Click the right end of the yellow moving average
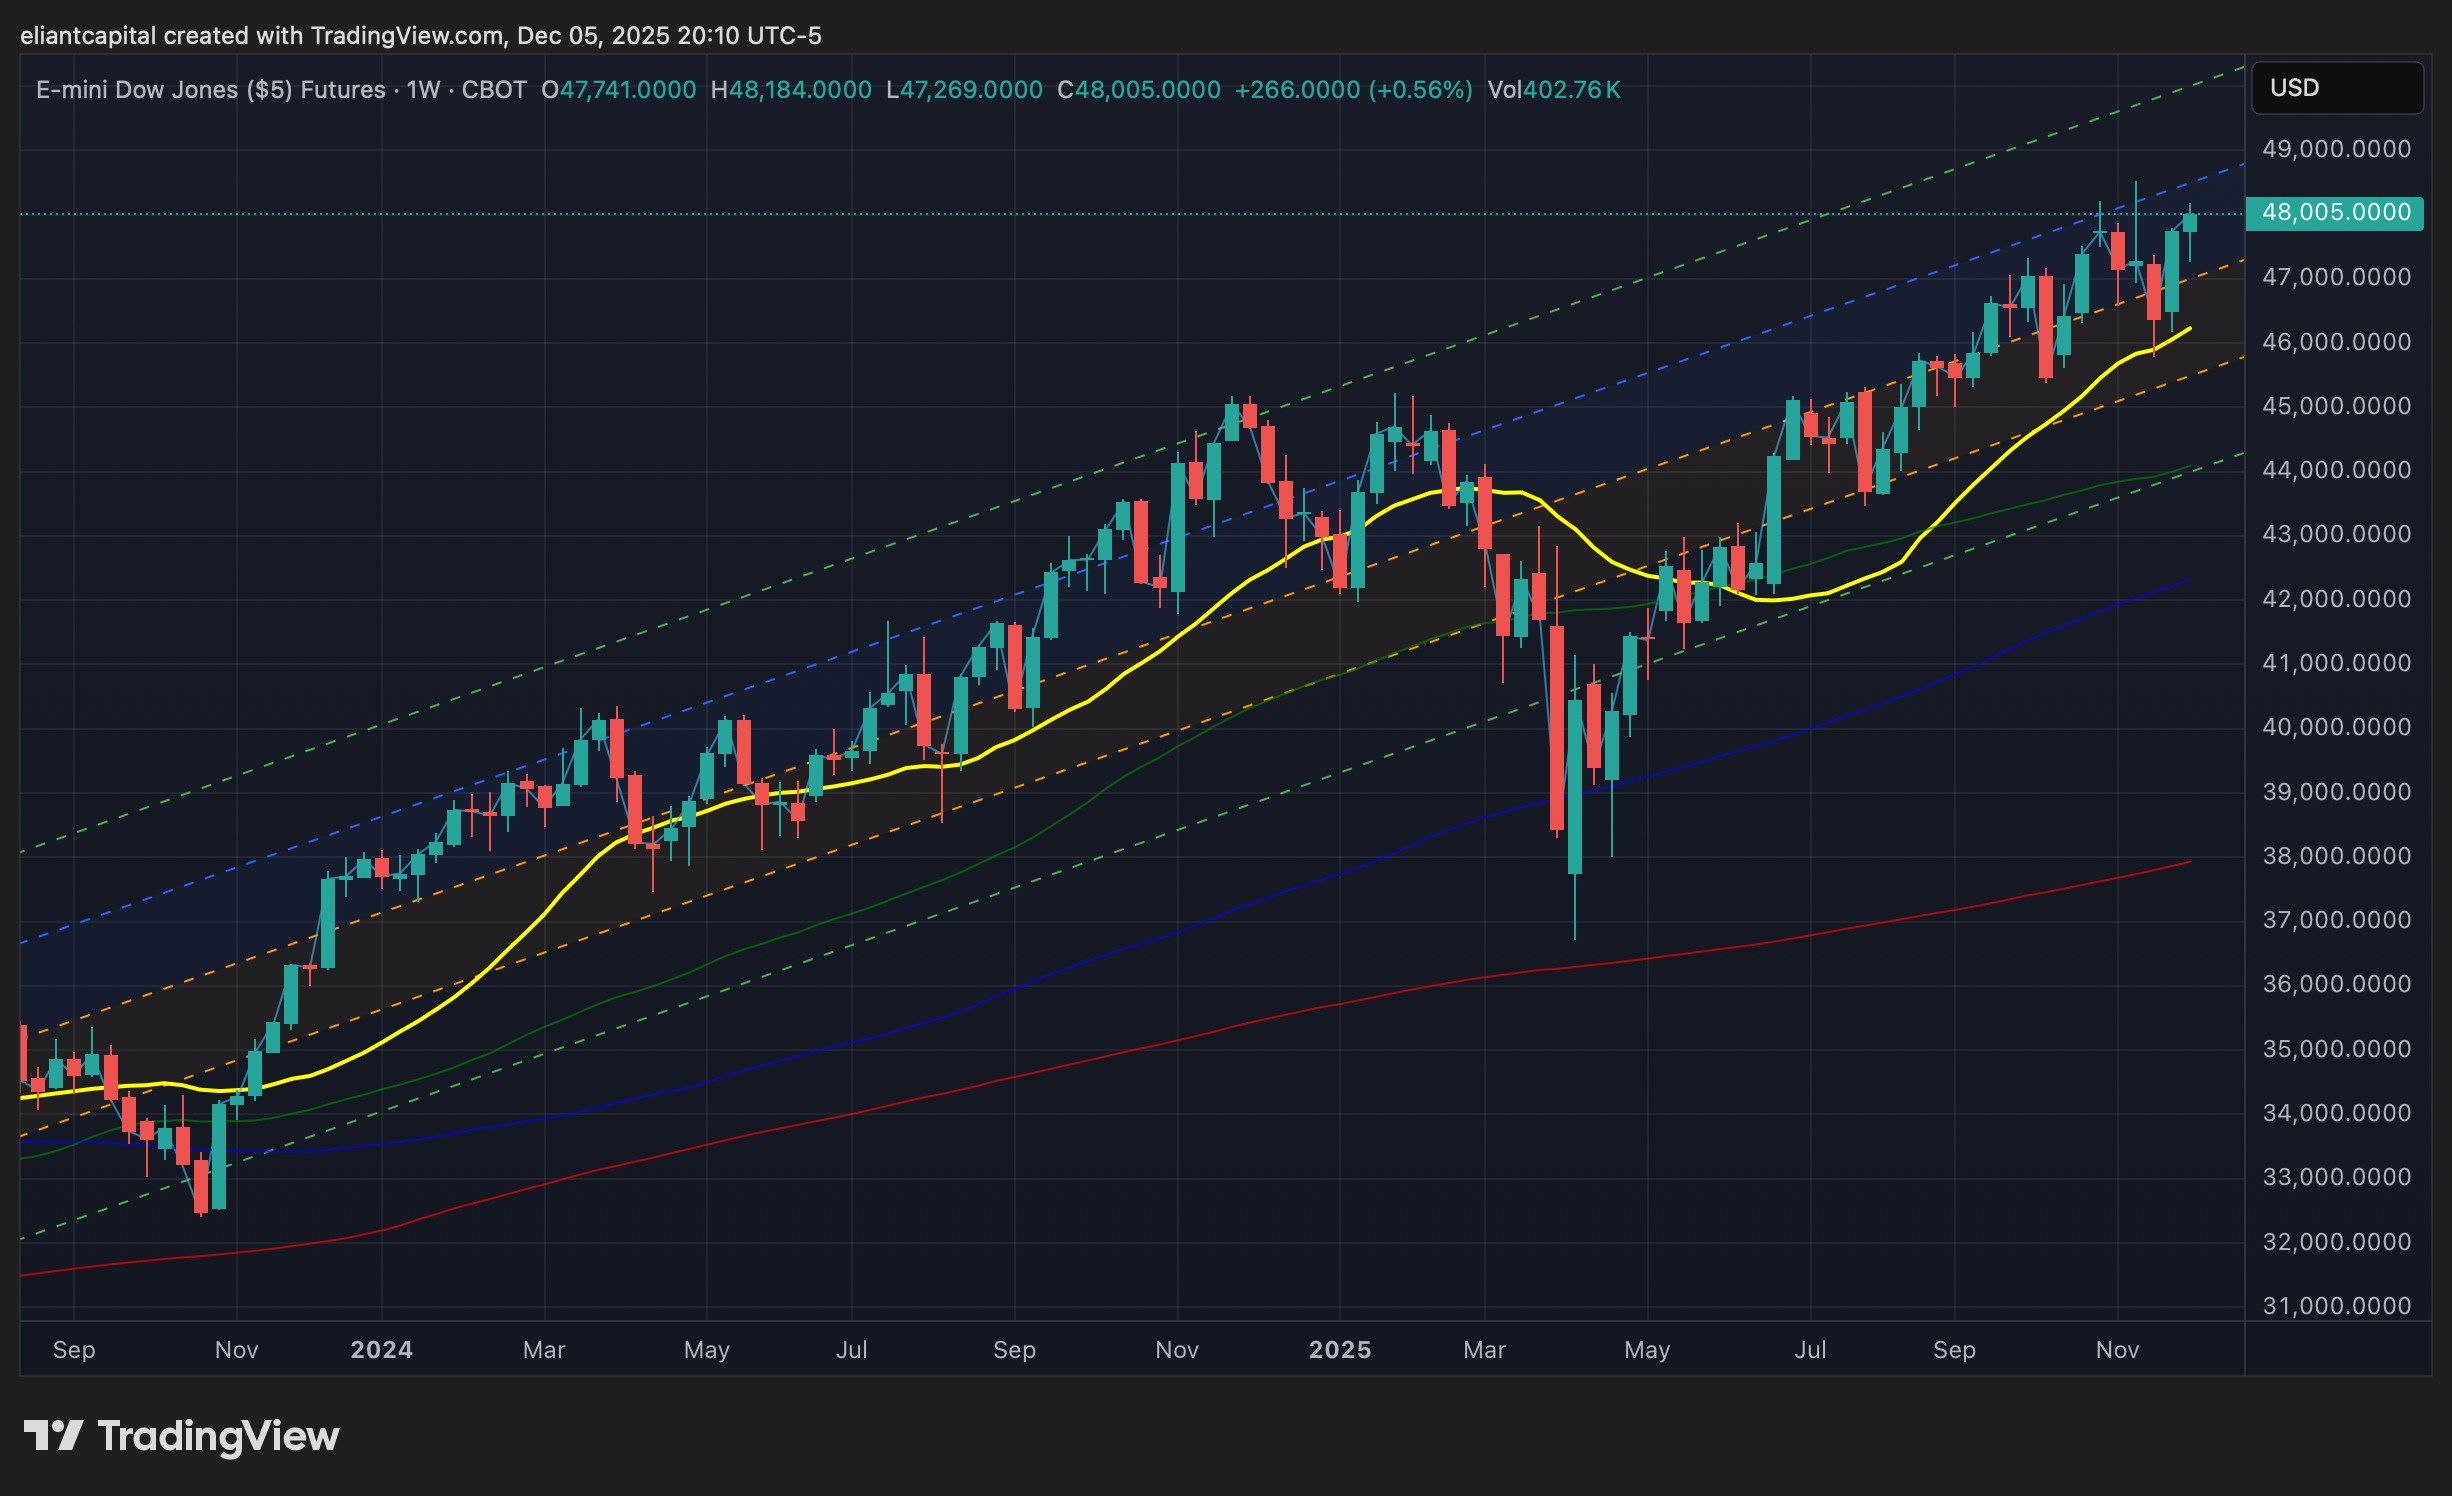This screenshot has height=1496, width=2452. tap(2189, 329)
